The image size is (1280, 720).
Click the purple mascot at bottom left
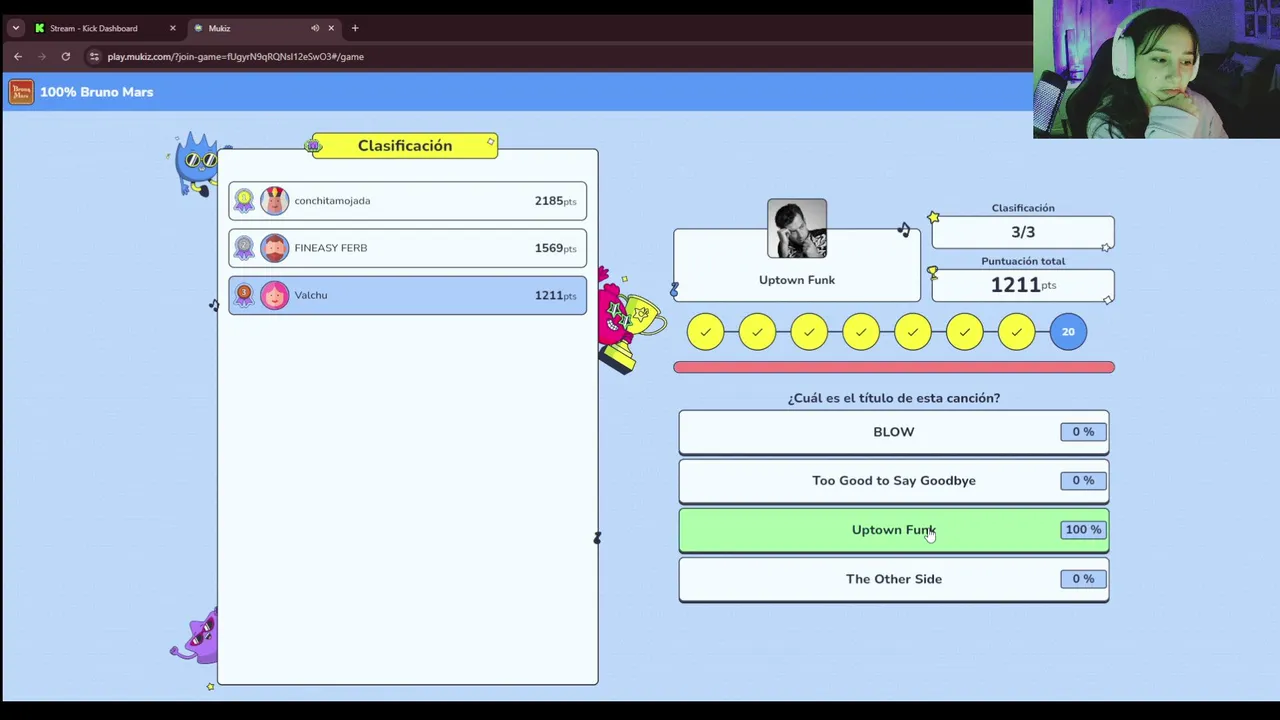196,639
